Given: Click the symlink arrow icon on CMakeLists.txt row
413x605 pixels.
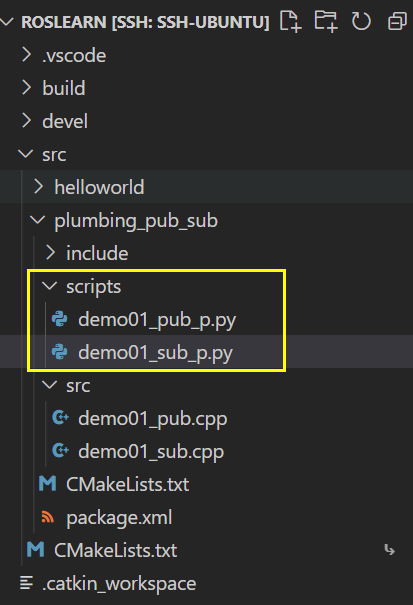Looking at the screenshot, I should click(389, 550).
